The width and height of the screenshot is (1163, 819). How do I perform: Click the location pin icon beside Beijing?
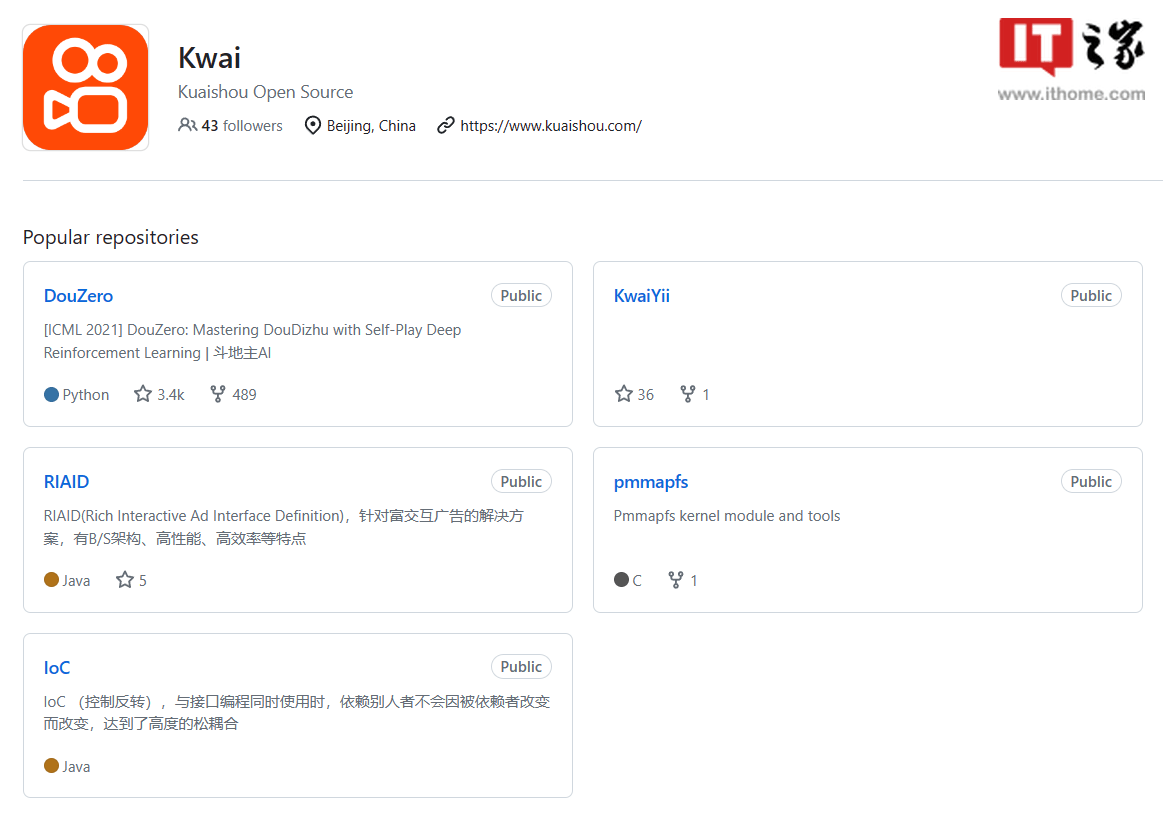coord(313,125)
